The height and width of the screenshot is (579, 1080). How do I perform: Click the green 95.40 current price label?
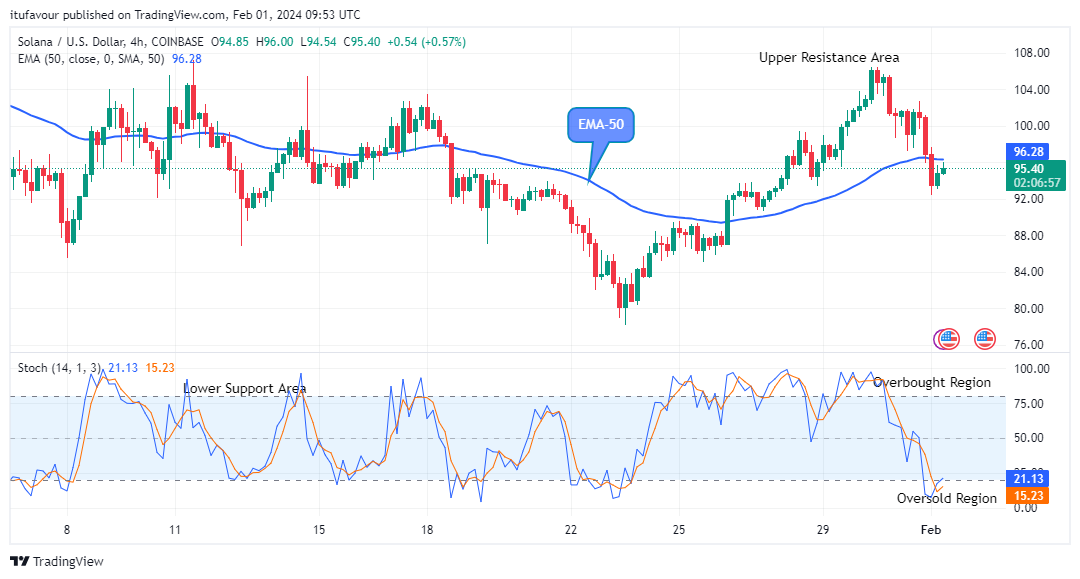[x=1028, y=169]
